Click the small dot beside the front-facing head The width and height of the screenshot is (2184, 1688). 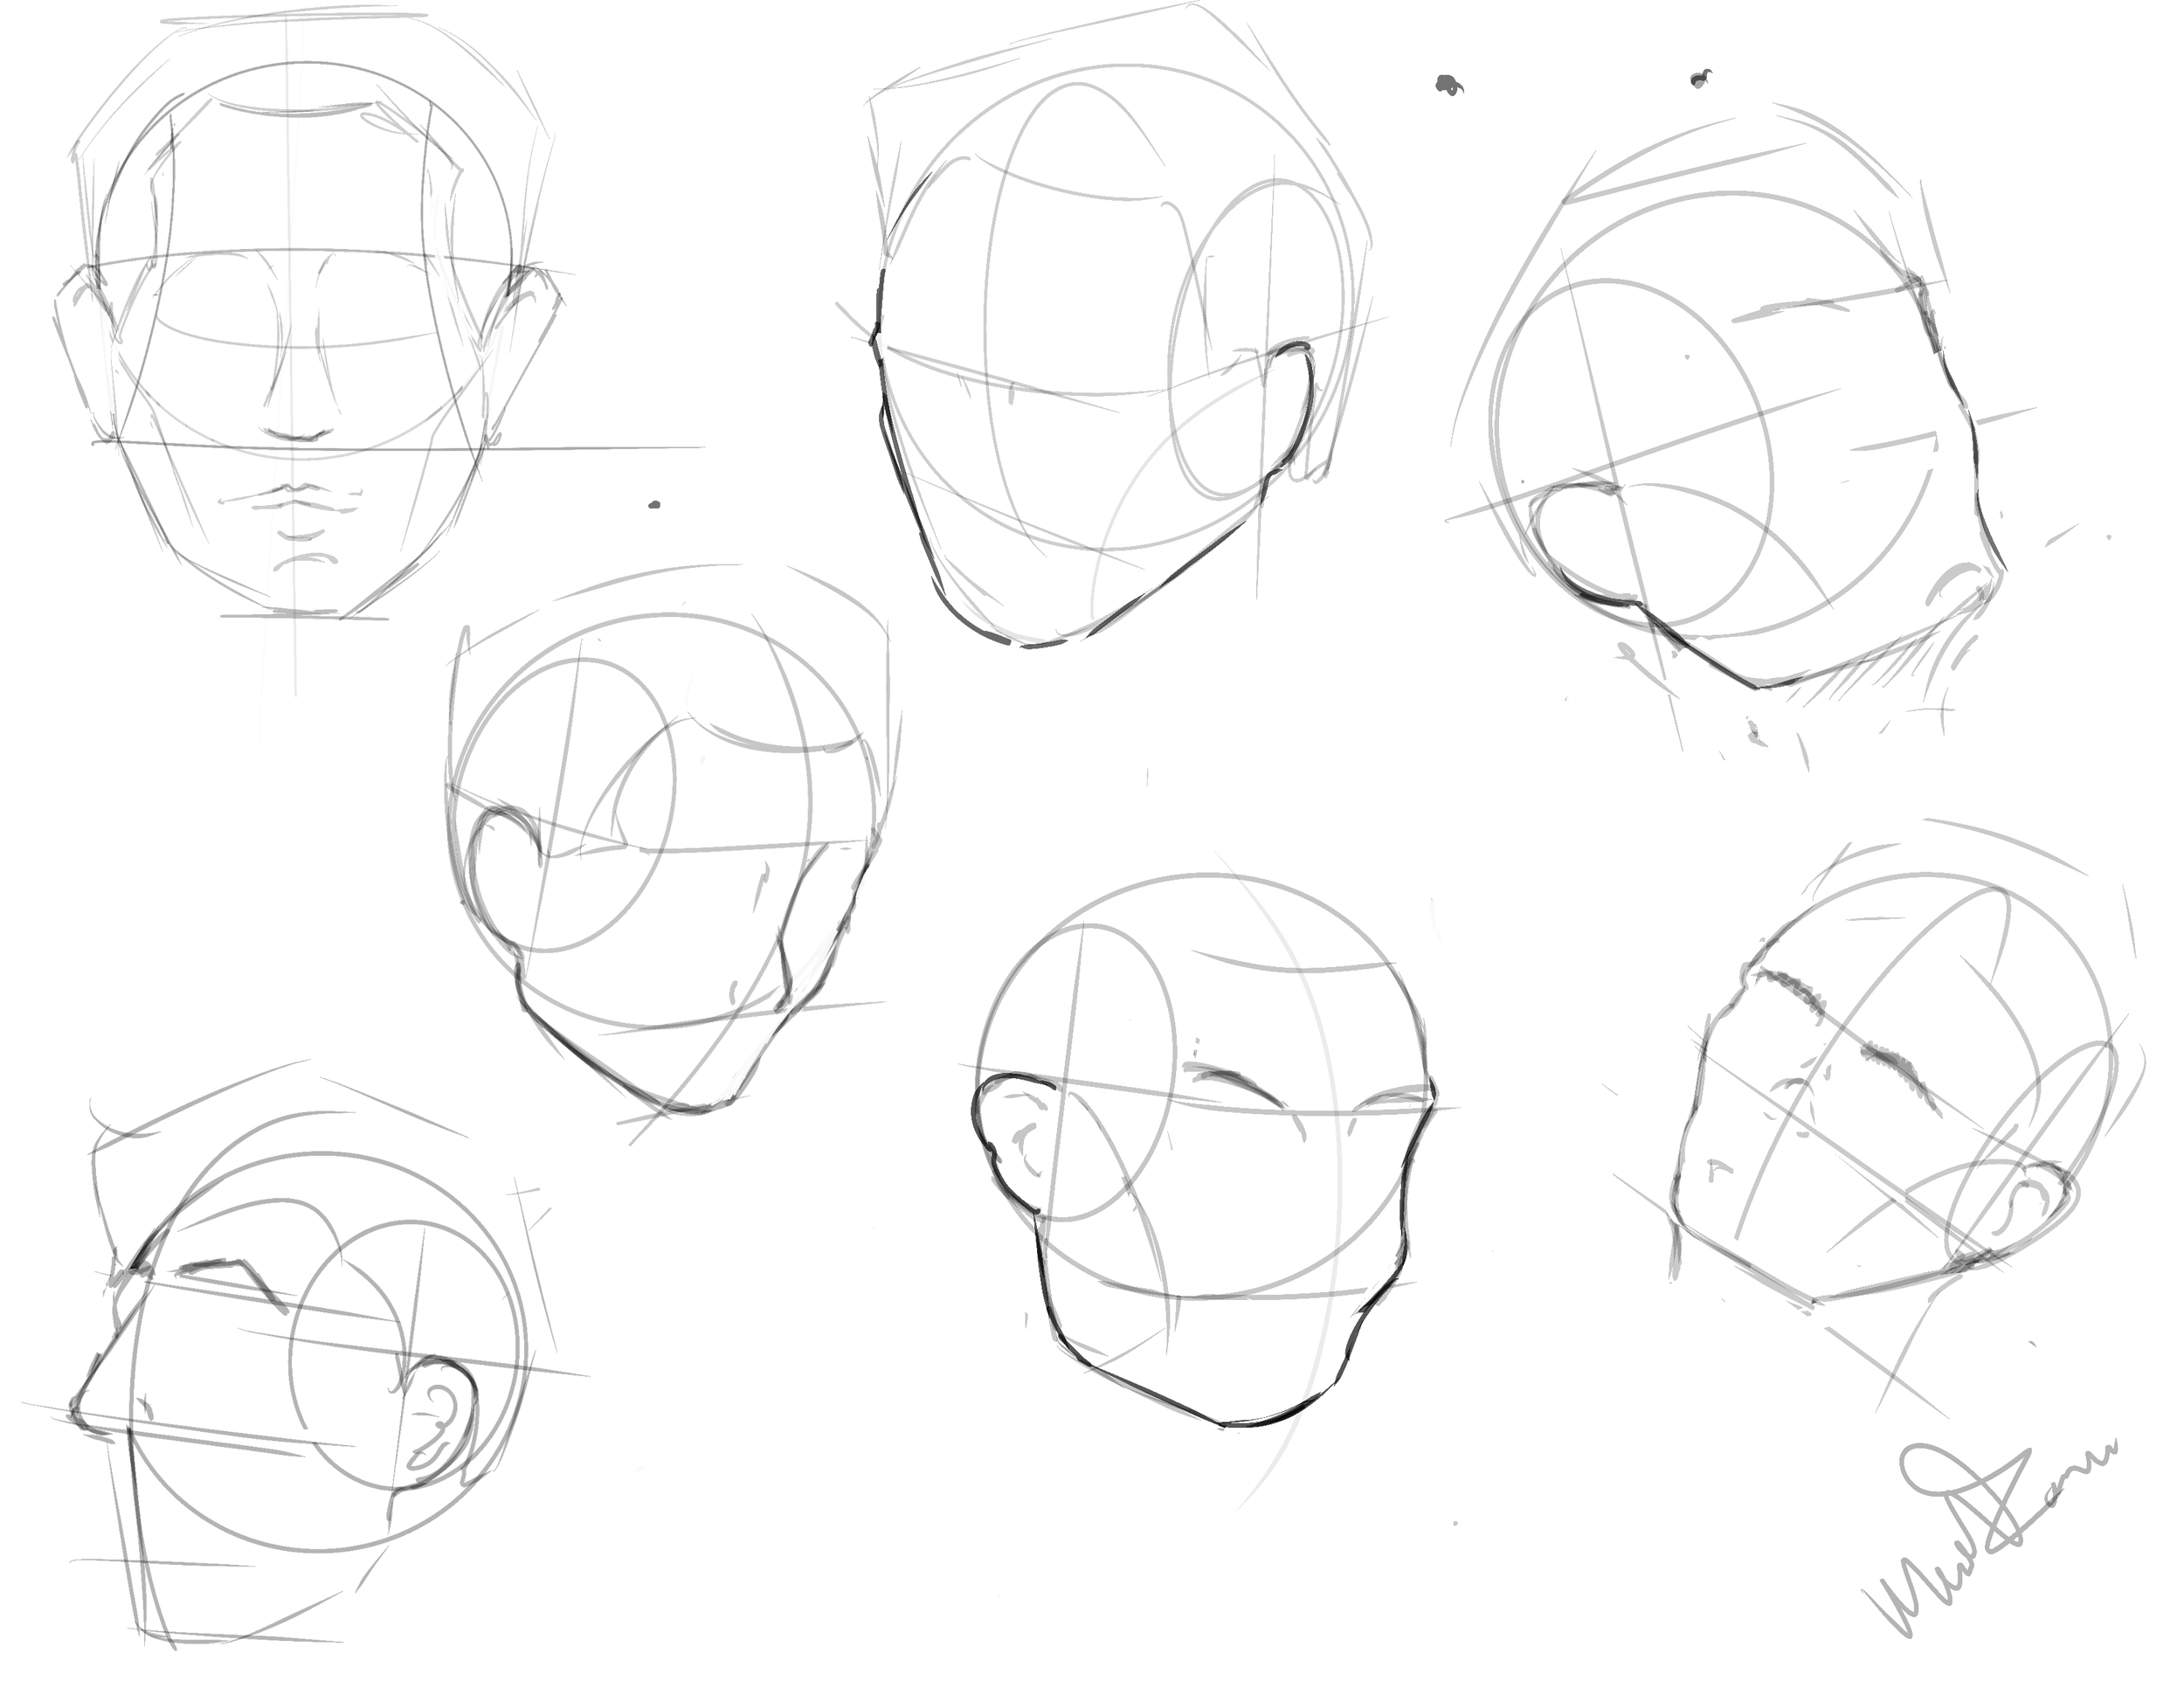[x=654, y=505]
